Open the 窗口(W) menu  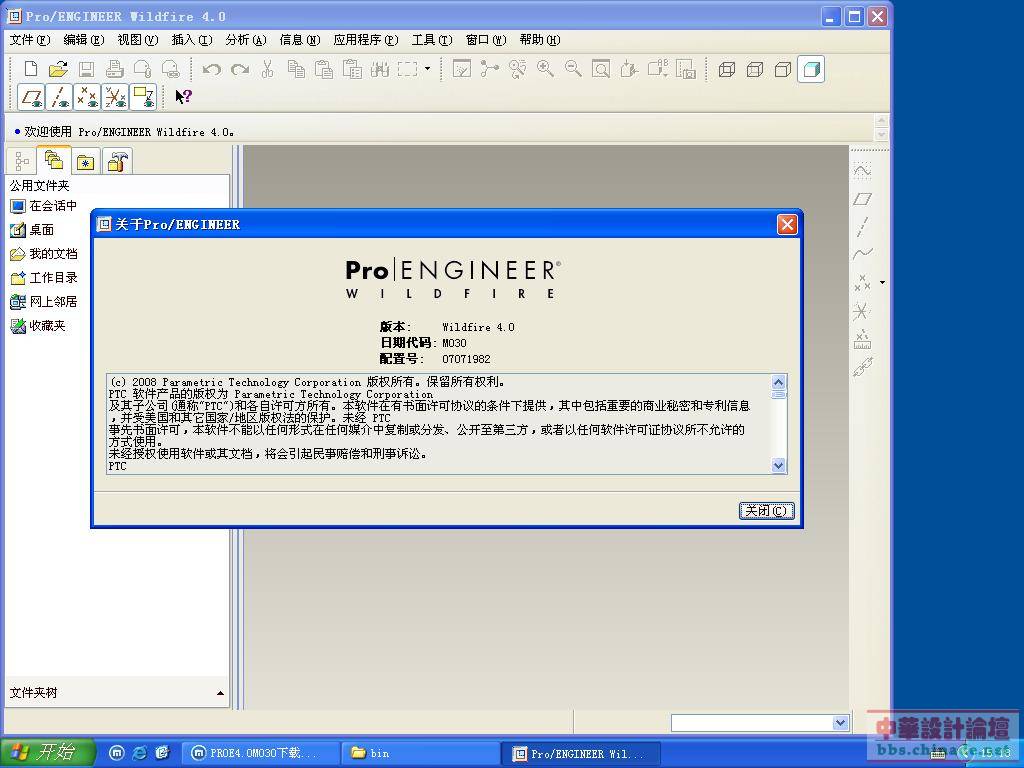pos(486,40)
